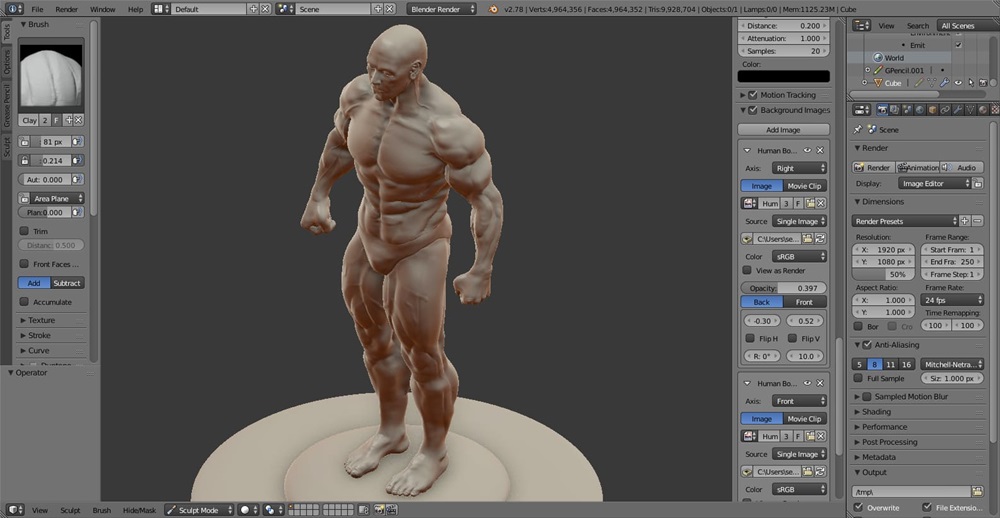Screen dimensions: 1000x518
Task: Open the Axis Right dropdown
Action: (x=799, y=168)
